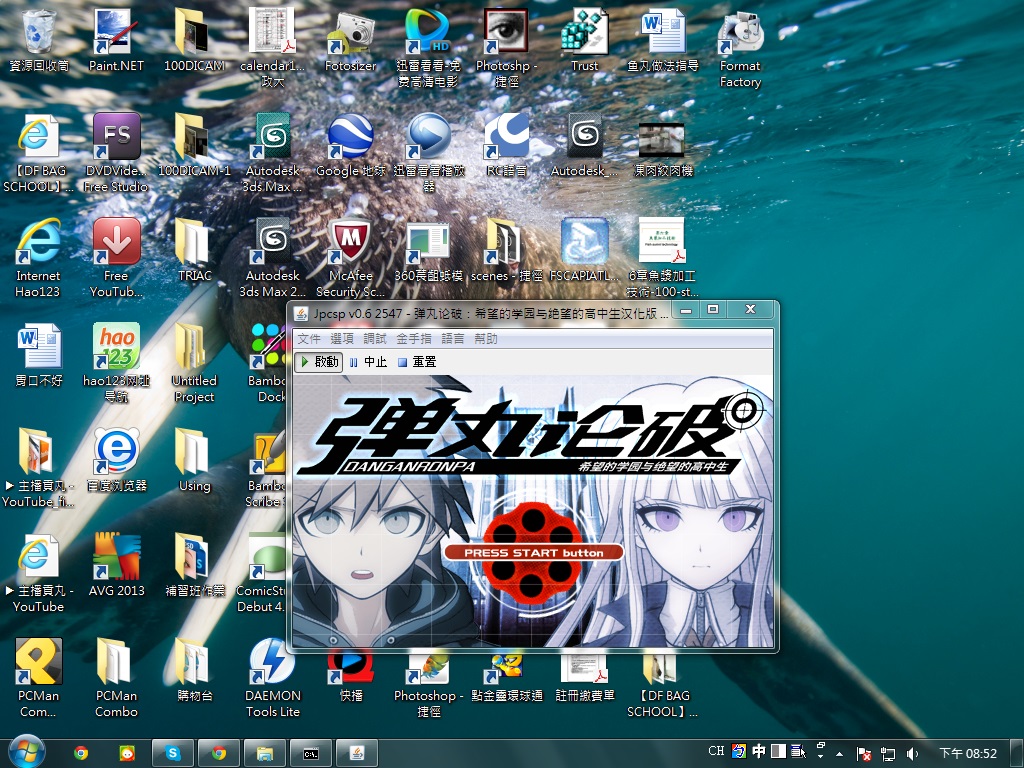This screenshot has width=1024, height=768.
Task: Select the calendar1 PDF desktop icon
Action: (x=272, y=48)
